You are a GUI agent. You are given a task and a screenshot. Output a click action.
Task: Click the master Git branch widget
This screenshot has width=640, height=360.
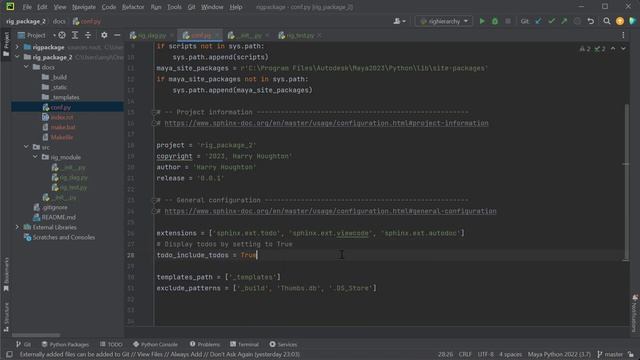tap(610, 354)
